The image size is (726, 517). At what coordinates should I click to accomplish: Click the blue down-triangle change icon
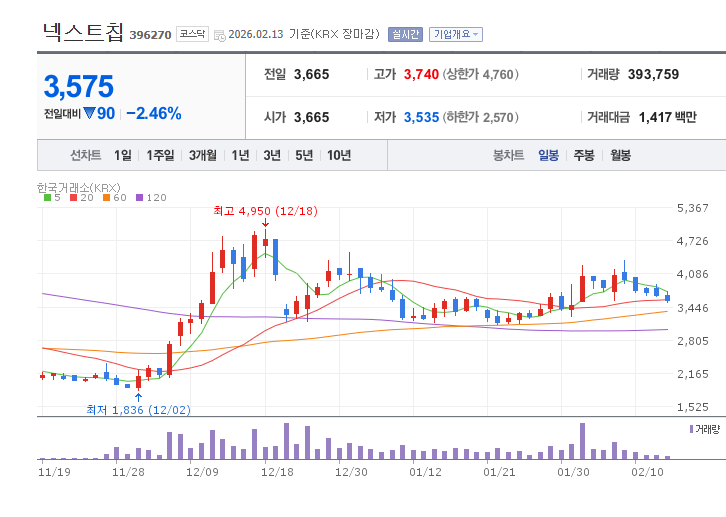click(89, 113)
